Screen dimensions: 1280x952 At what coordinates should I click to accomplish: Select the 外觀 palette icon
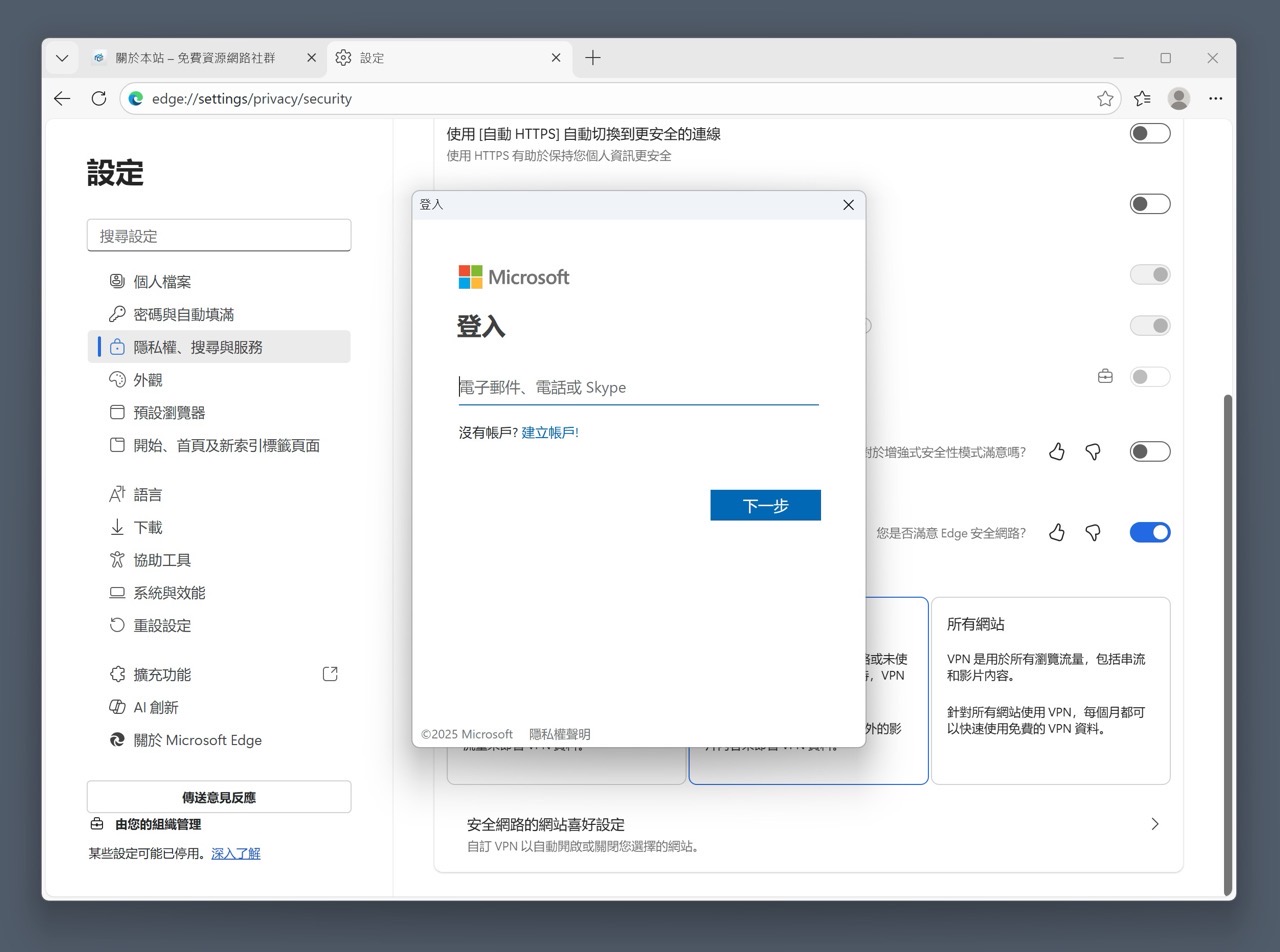(117, 379)
